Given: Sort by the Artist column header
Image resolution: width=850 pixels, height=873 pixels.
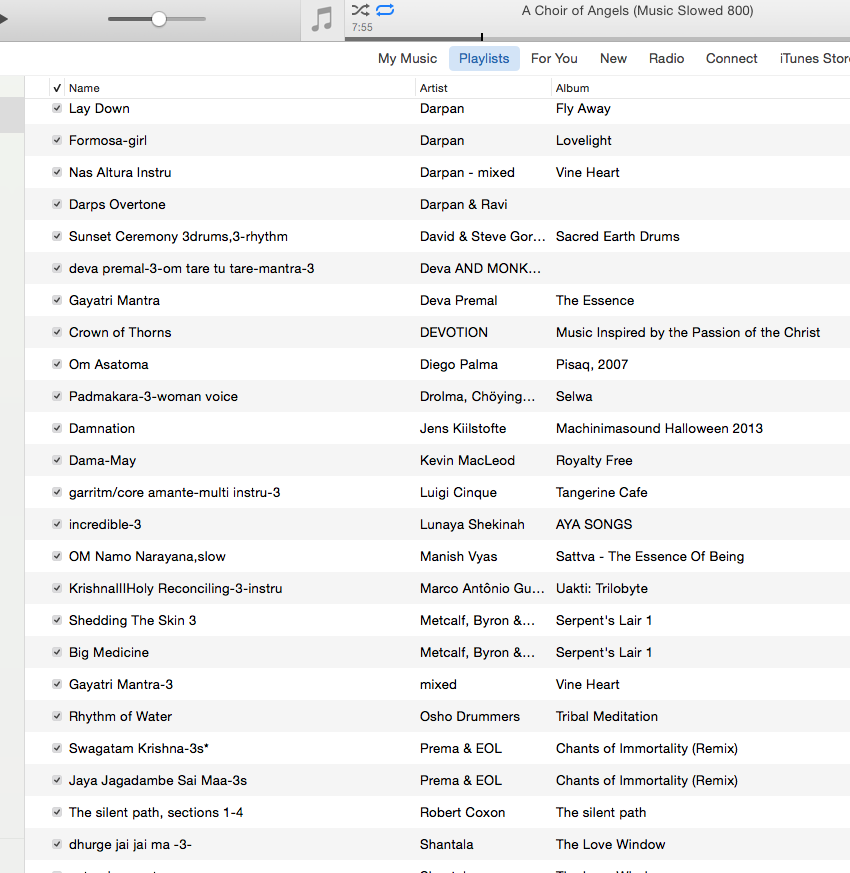Looking at the screenshot, I should pos(434,88).
